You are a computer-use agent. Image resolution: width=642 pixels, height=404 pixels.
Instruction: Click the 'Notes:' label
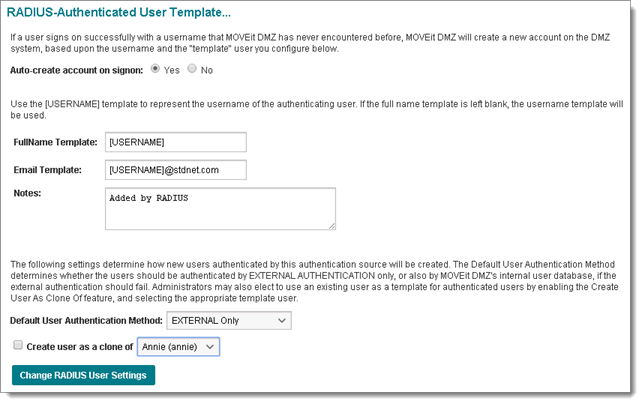[28, 191]
